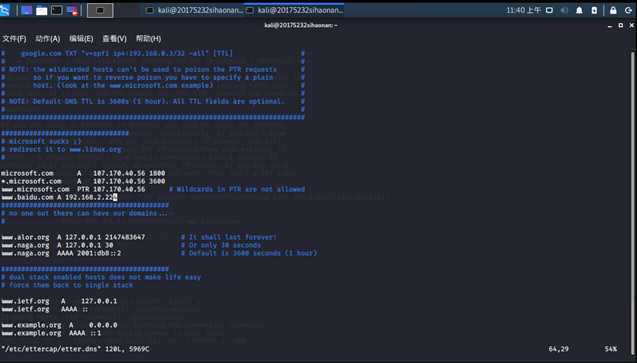
Task: Click the '54%' file position indicator
Action: click(611, 349)
